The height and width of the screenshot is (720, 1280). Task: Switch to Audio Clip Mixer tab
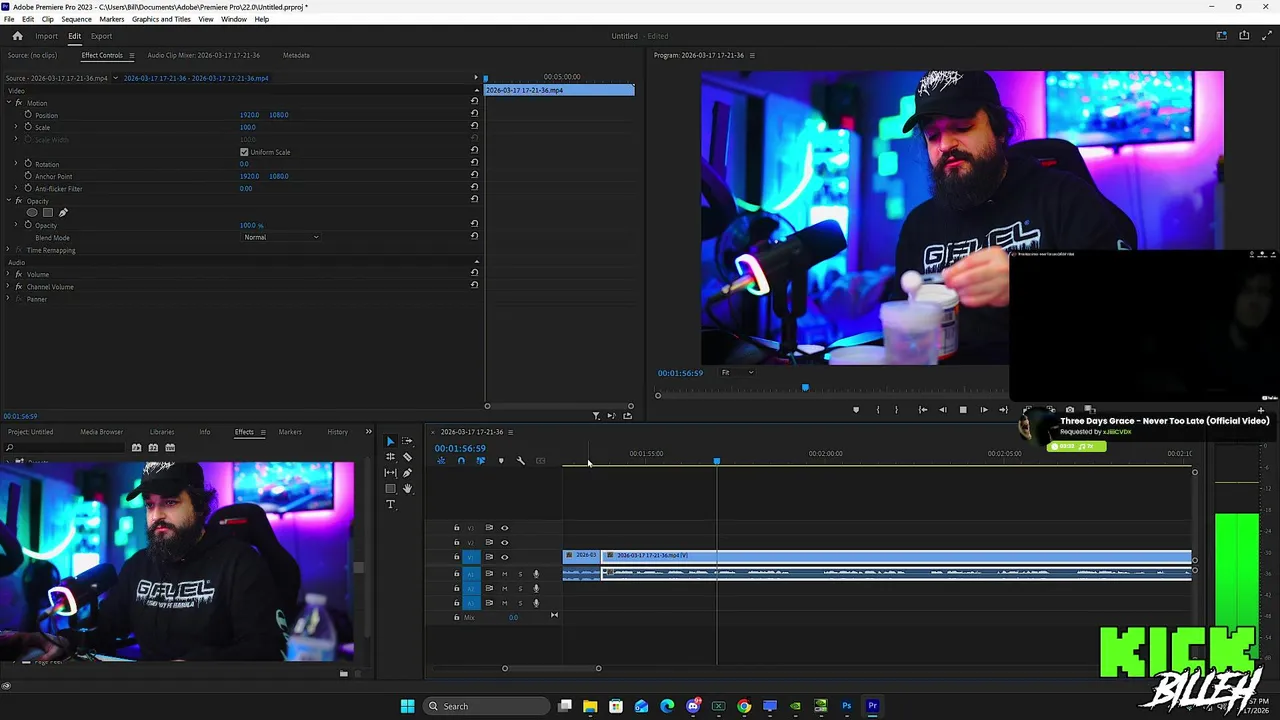[x=203, y=55]
